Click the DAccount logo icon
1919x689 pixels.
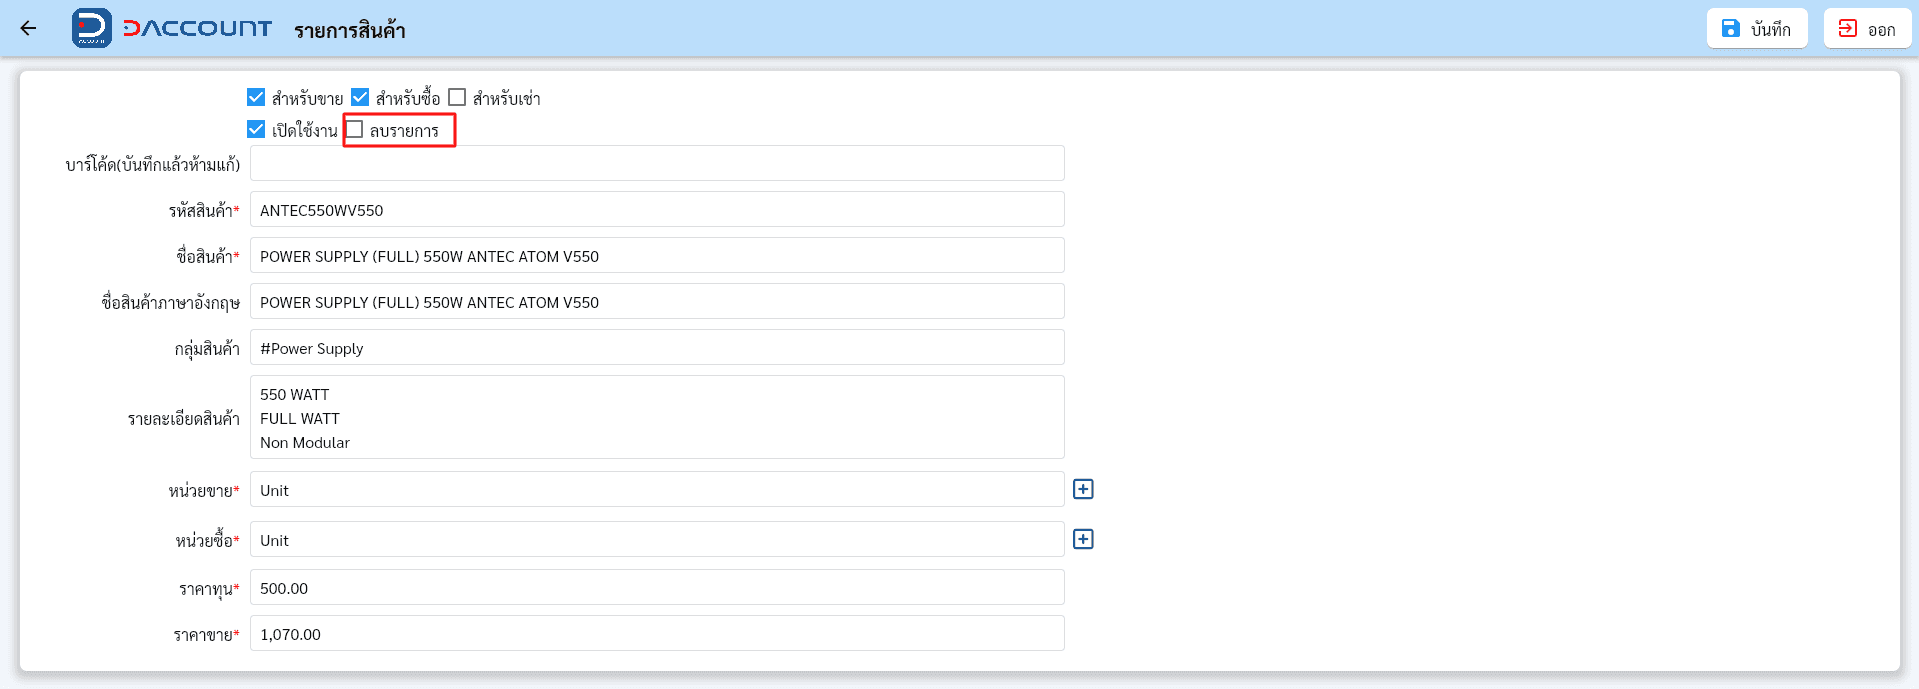click(92, 28)
